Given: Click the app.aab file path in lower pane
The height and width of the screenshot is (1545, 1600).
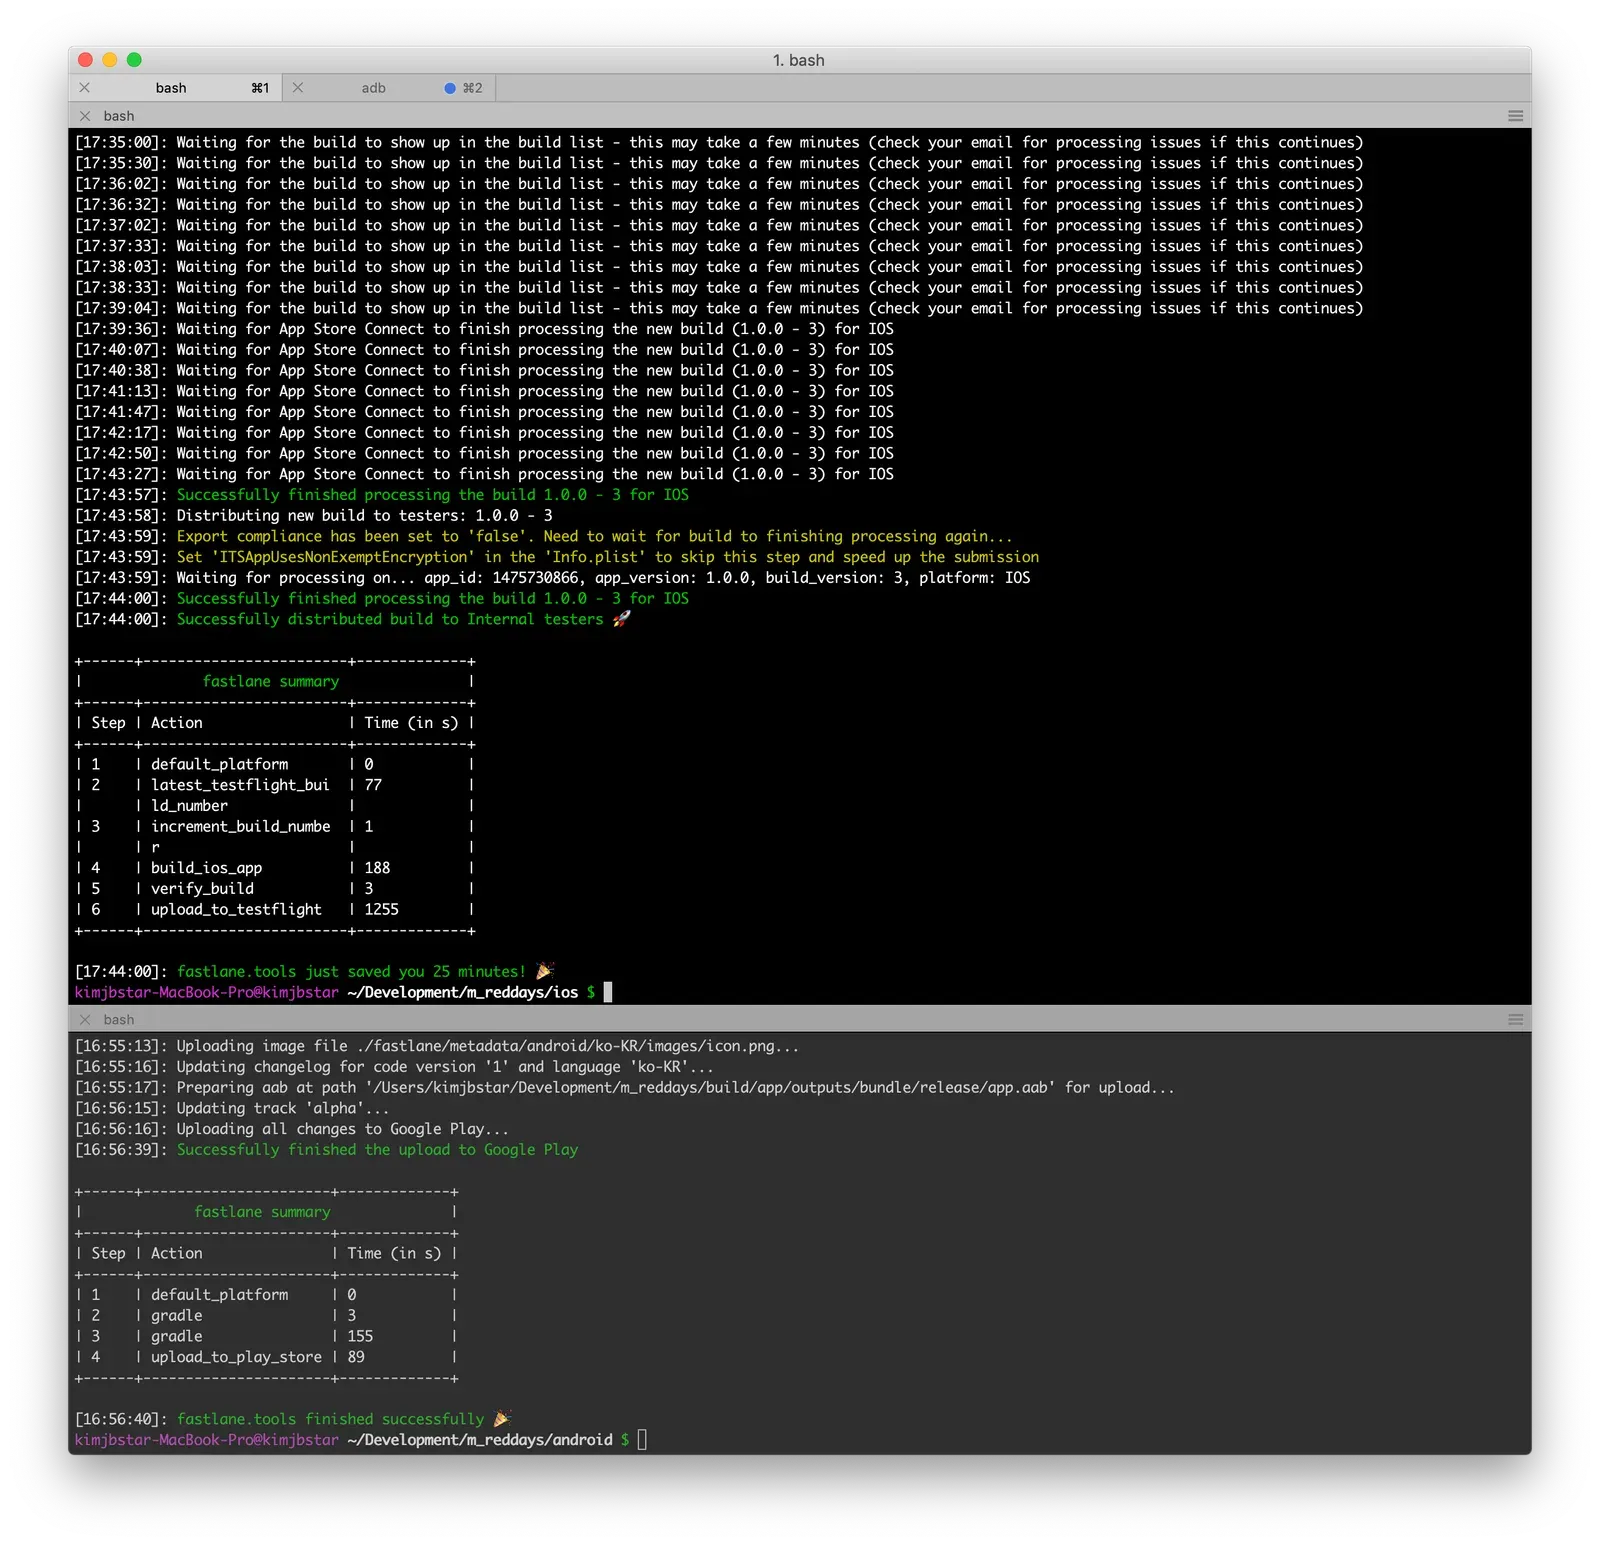Looking at the screenshot, I should click(711, 1088).
